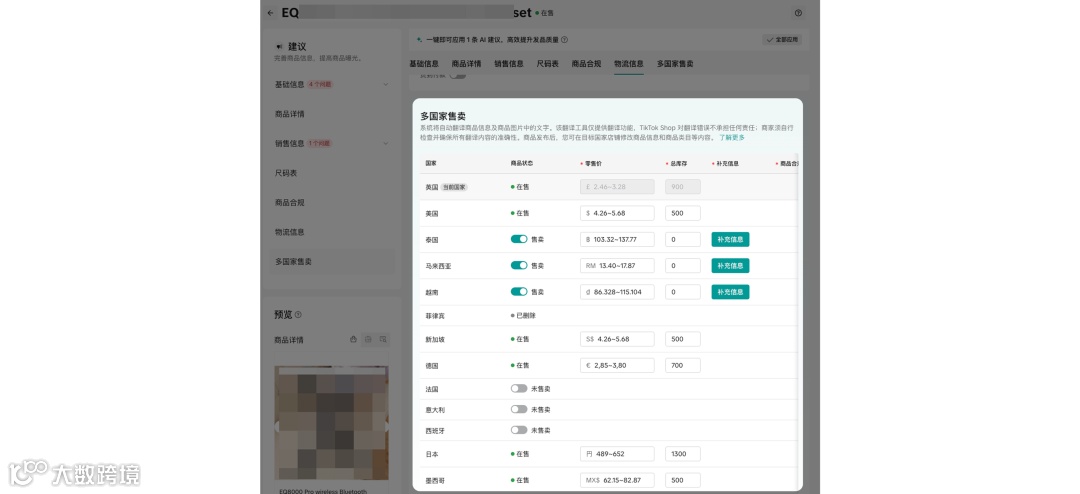Image resolution: width=1080 pixels, height=494 pixels.
Task: Click the stock field in the 马来西亚 row
Action: coord(683,265)
